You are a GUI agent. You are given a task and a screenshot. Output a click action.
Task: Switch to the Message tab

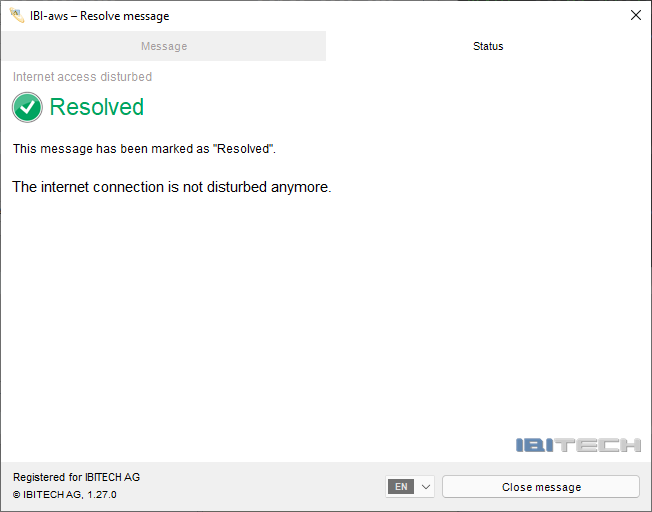[x=163, y=46]
